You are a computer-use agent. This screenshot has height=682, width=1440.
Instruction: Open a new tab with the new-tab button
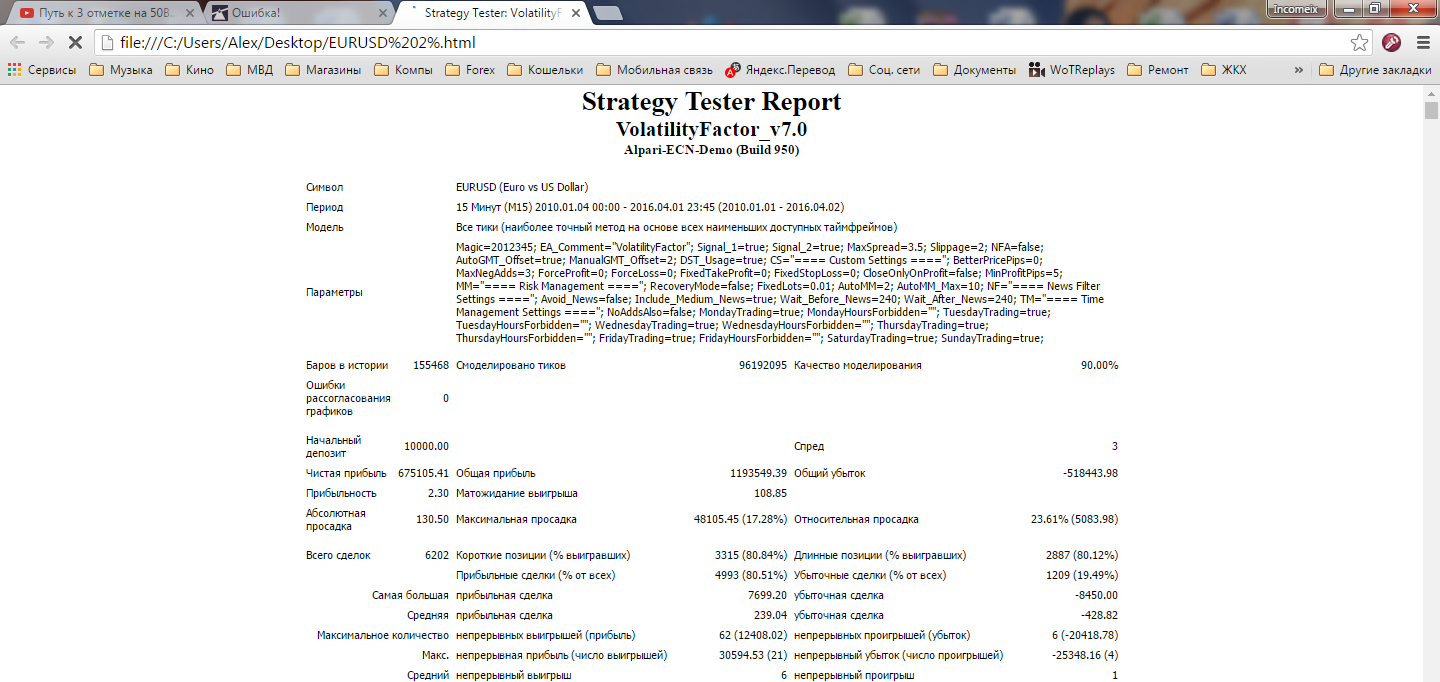tap(608, 13)
